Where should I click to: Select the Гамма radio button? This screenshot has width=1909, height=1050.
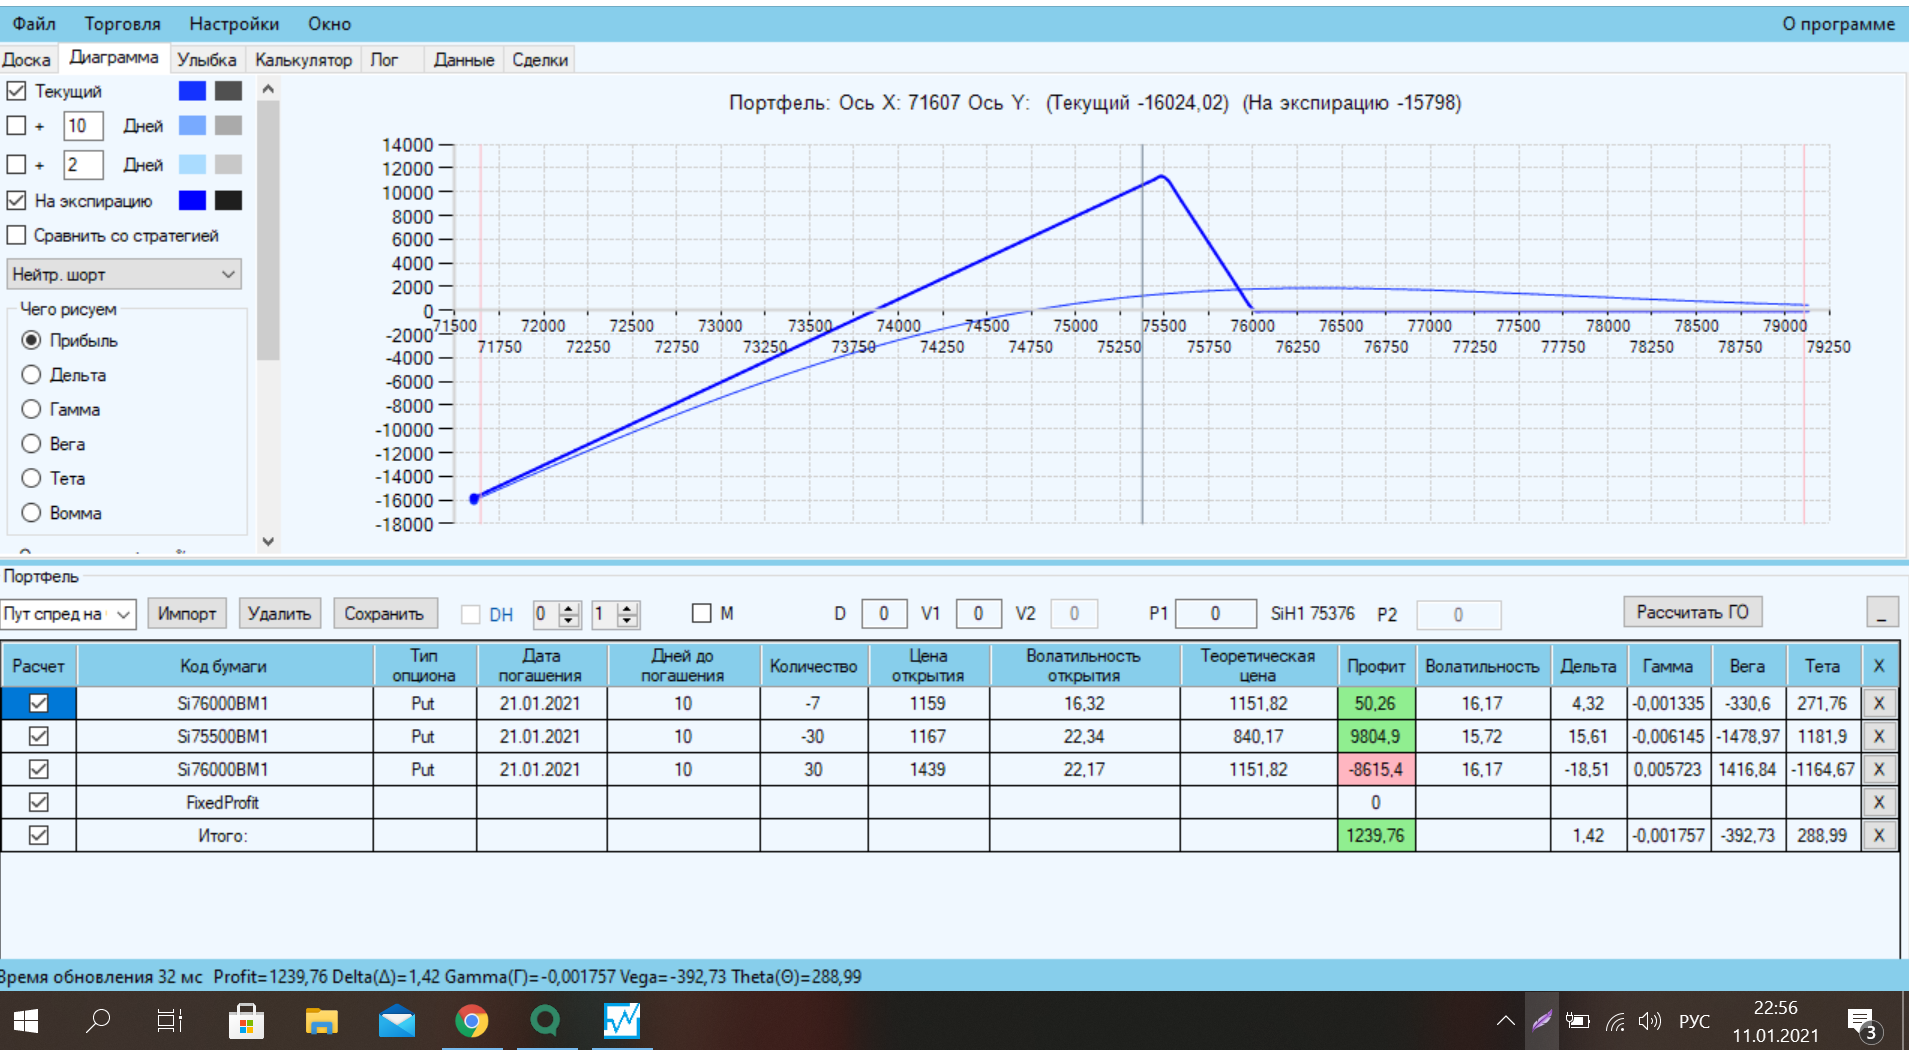[31, 409]
